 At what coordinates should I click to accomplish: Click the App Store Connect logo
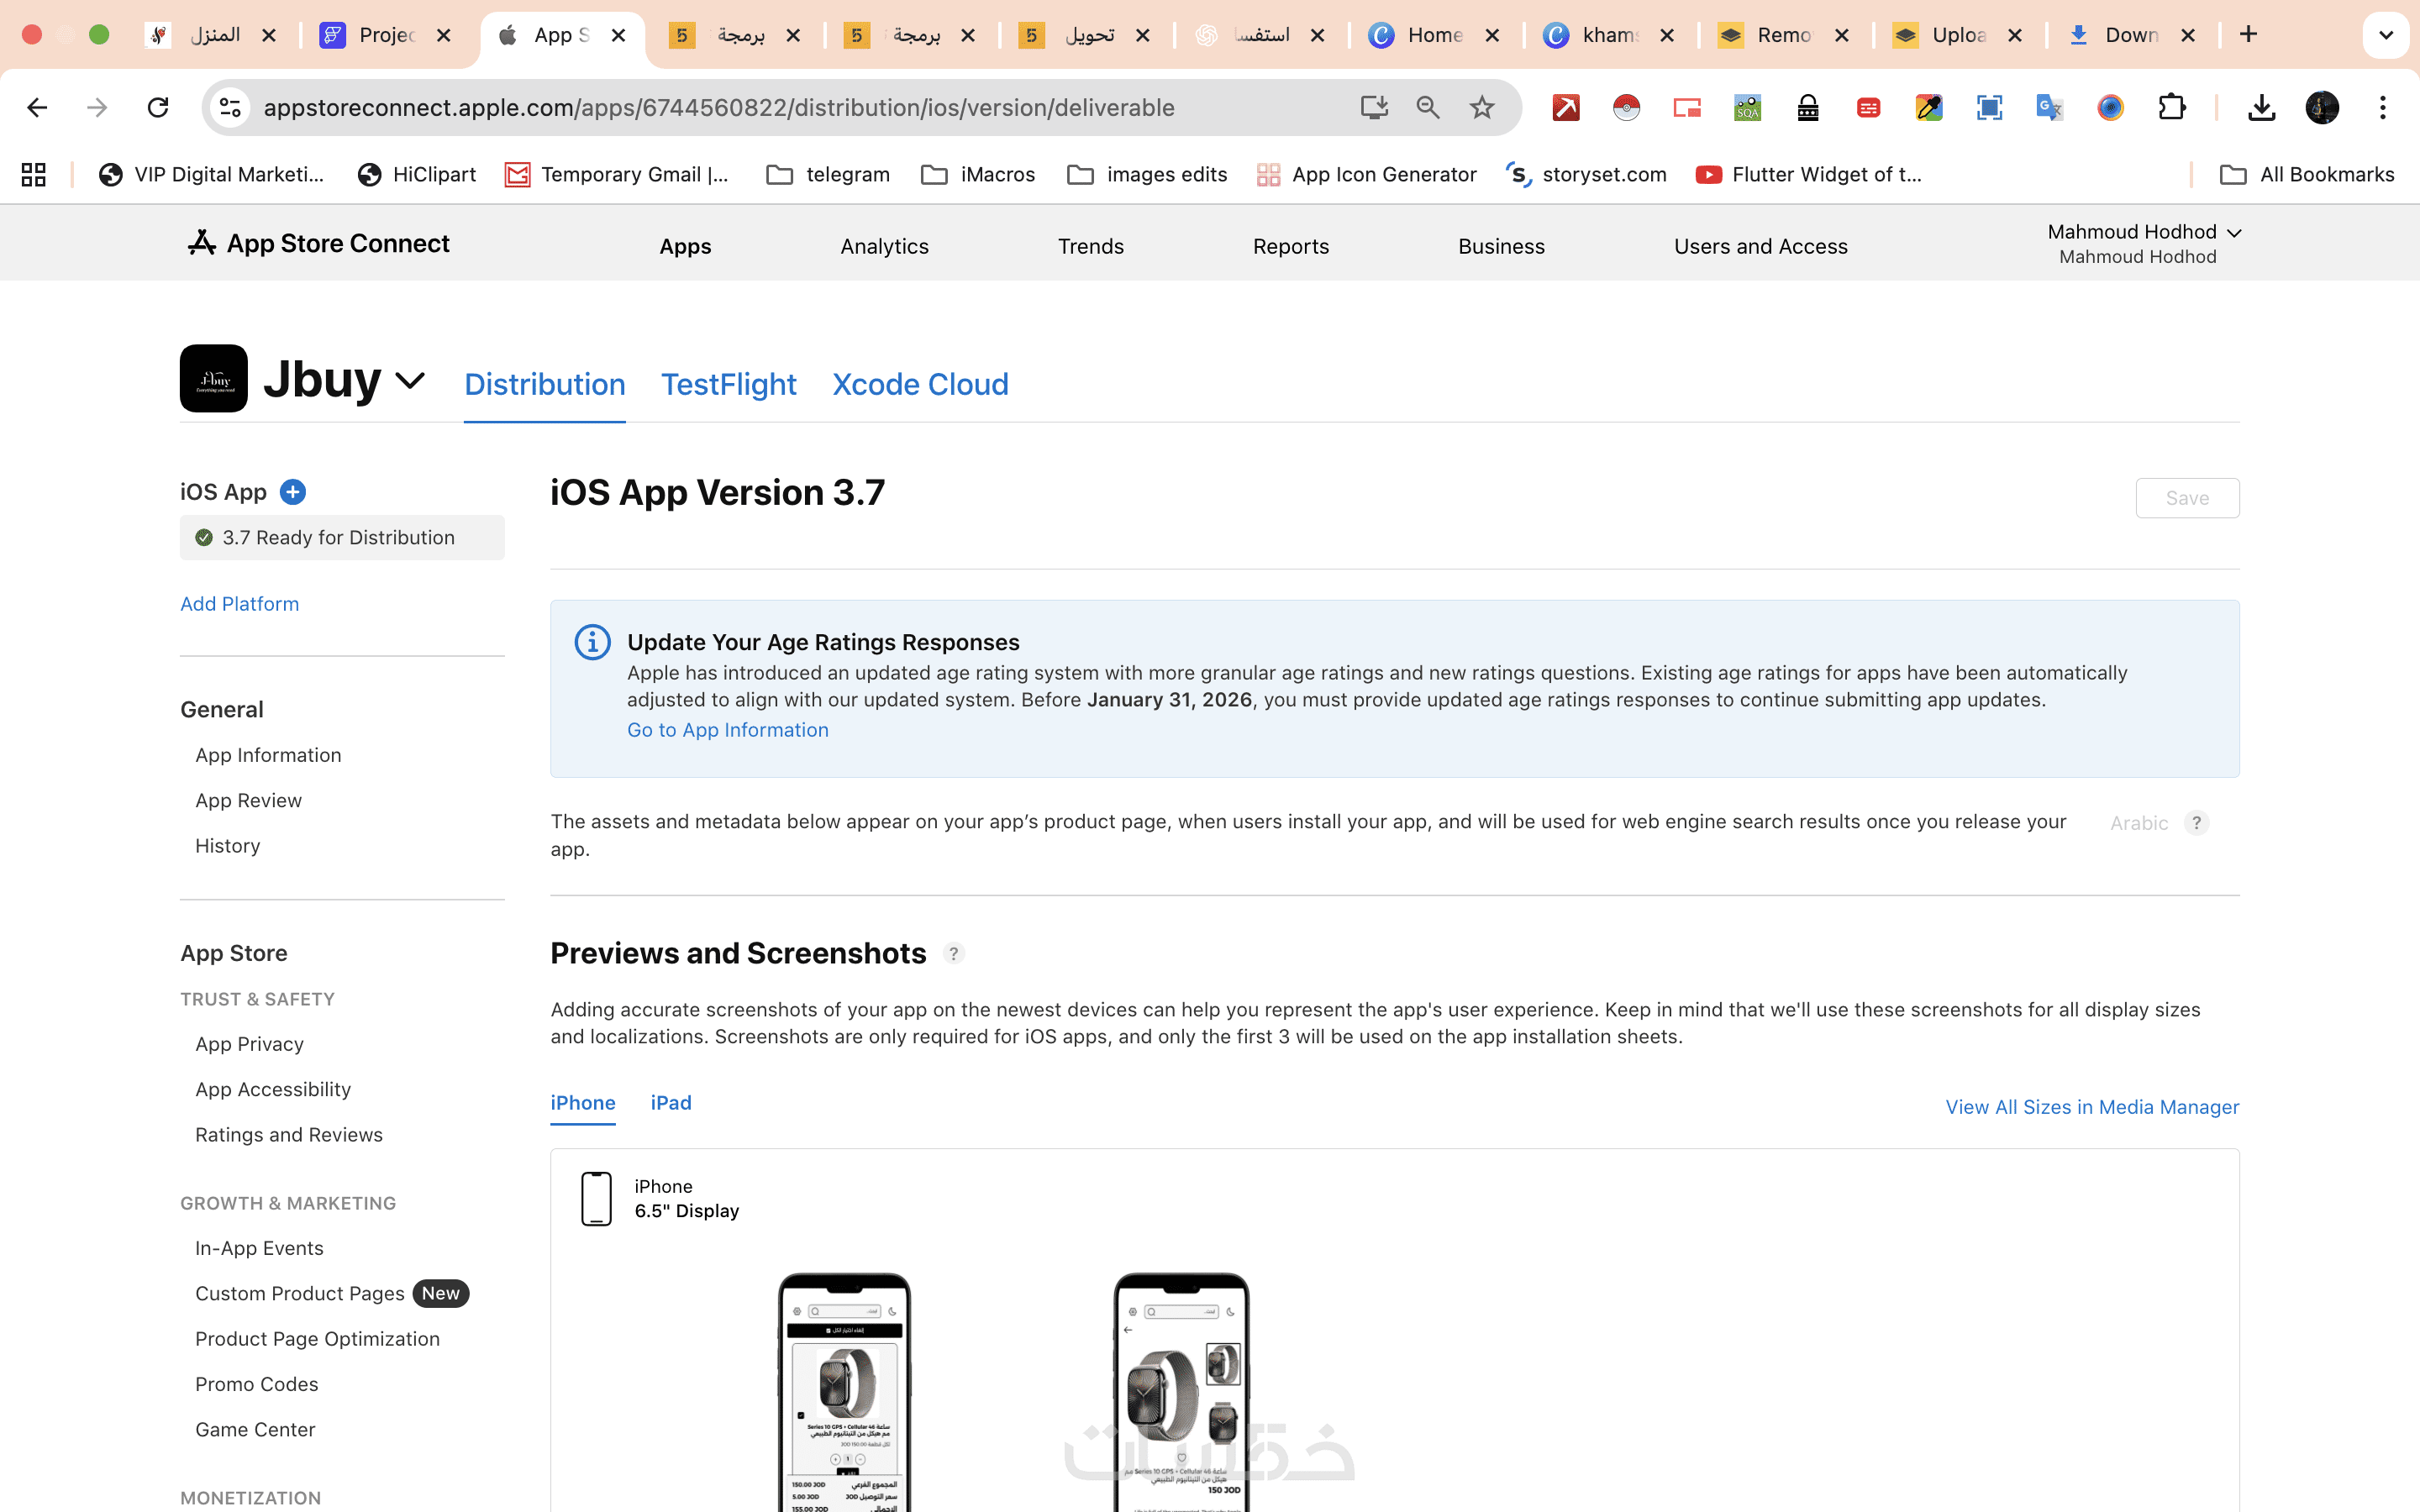[x=318, y=243]
